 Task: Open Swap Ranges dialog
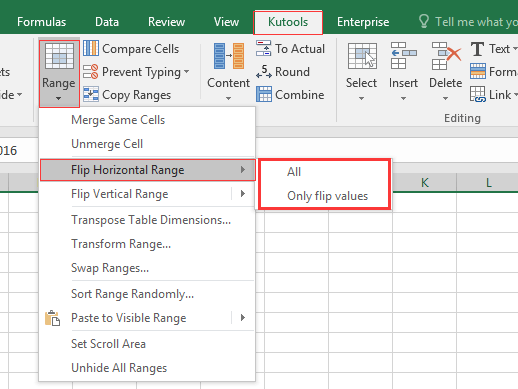pyautogui.click(x=147, y=268)
